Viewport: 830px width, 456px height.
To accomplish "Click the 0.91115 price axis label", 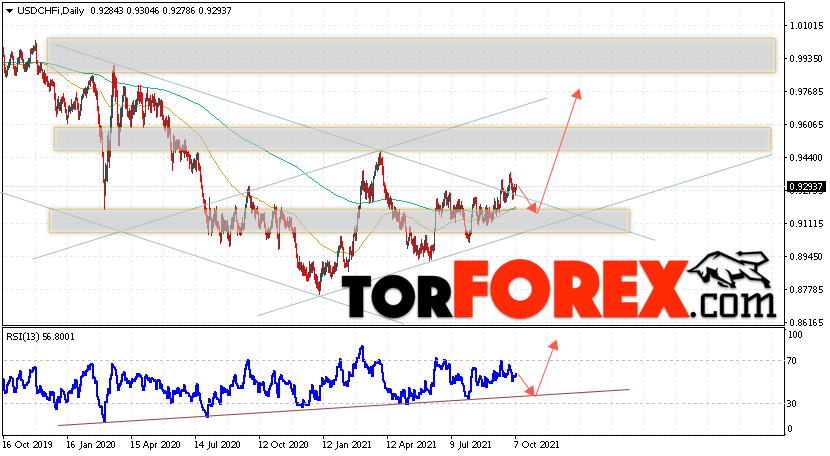I will point(806,223).
